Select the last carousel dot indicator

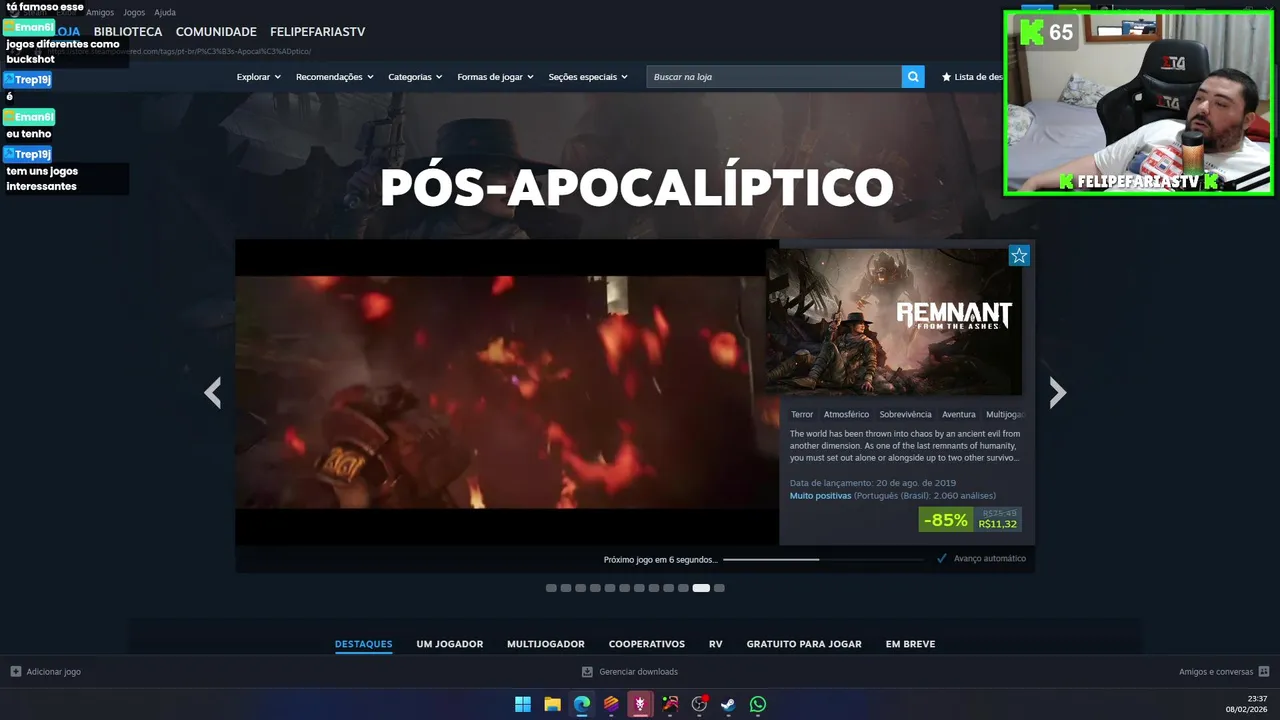pyautogui.click(x=719, y=588)
